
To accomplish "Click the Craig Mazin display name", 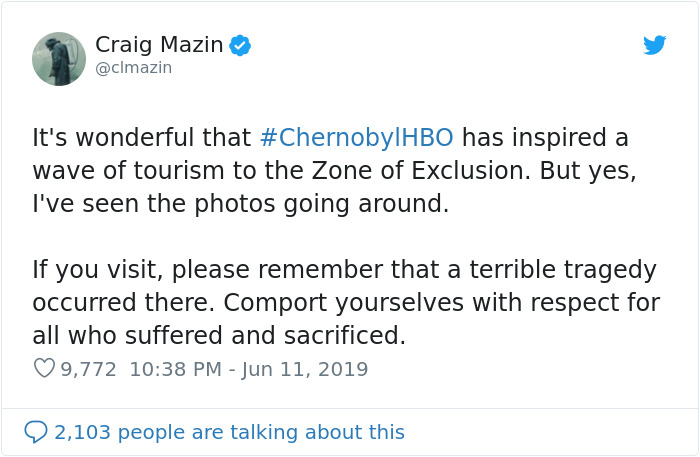I will pos(158,45).
